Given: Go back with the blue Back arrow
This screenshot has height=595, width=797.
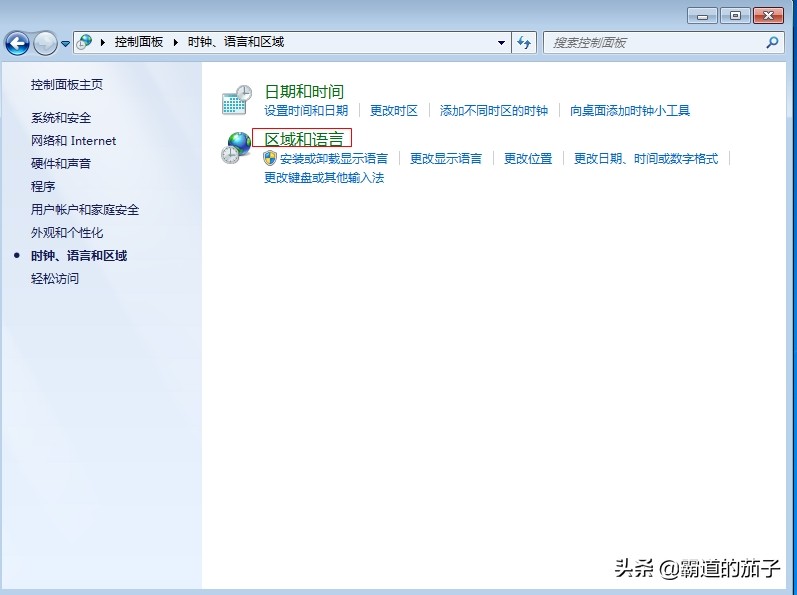Looking at the screenshot, I should point(17,43).
